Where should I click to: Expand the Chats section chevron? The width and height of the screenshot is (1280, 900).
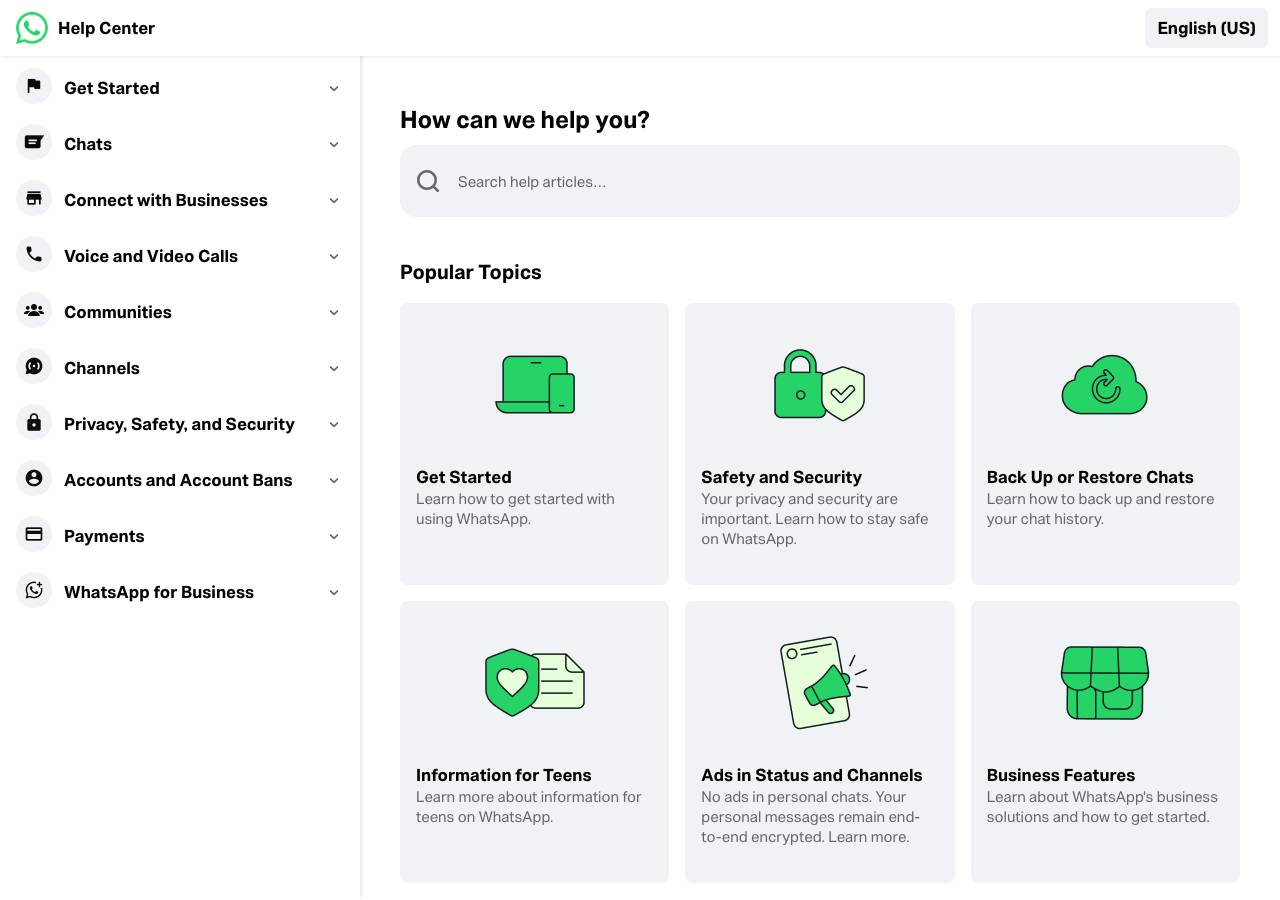334,144
